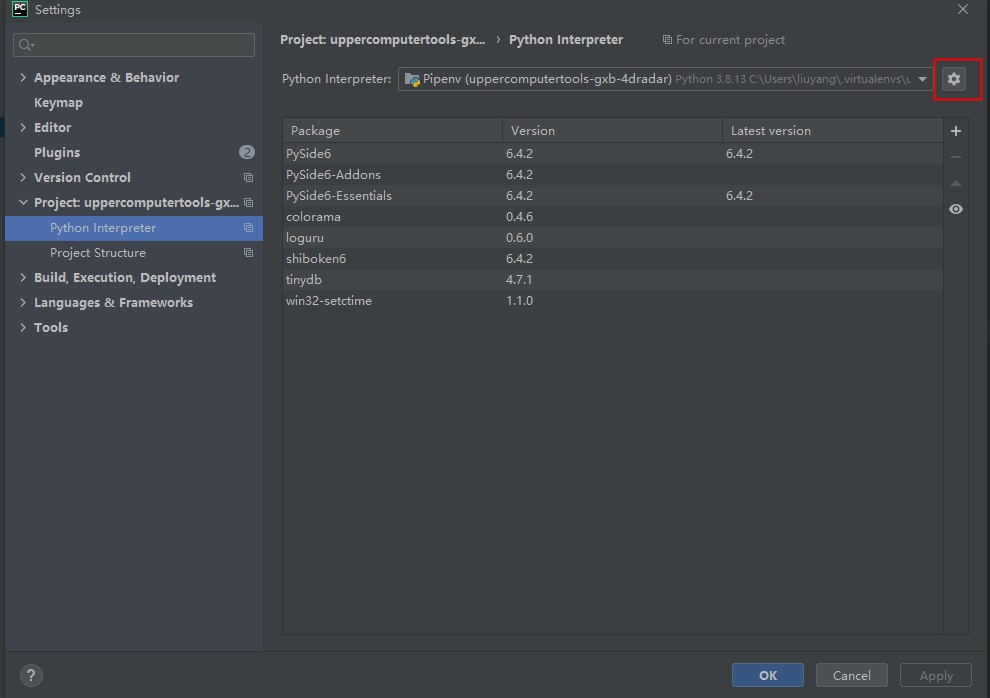Click version 0.4.6 of colorama
The width and height of the screenshot is (990, 698).
pyautogui.click(x=519, y=216)
